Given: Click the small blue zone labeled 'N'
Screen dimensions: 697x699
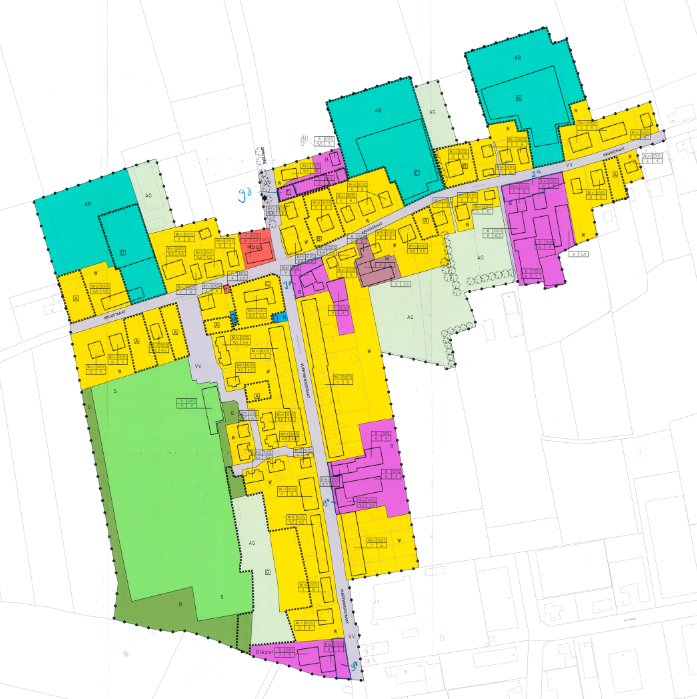Looking at the screenshot, I should pos(280,318).
